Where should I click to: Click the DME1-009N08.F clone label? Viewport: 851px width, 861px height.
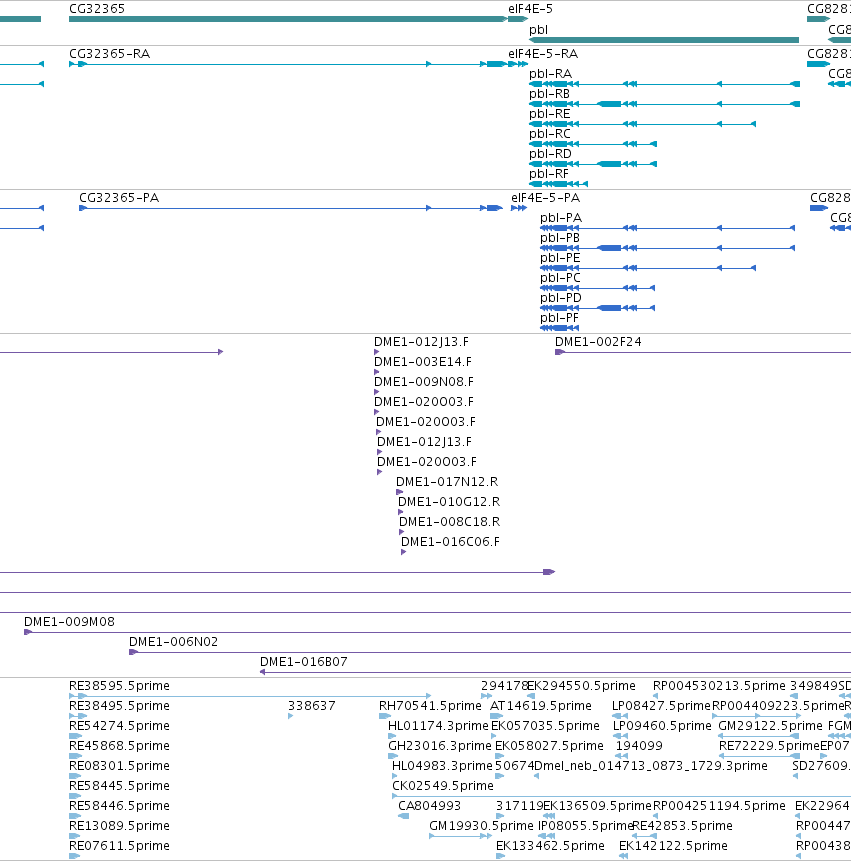[423, 382]
